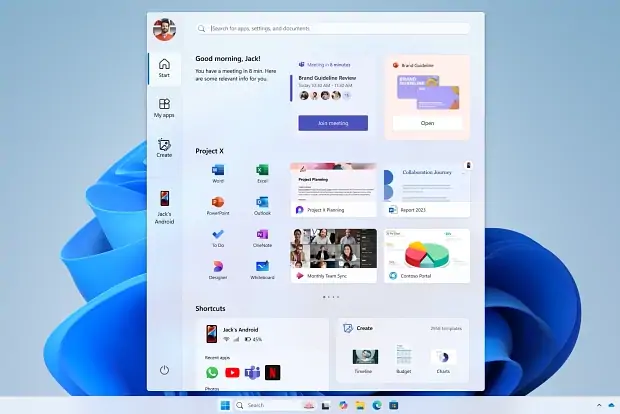Open Outlook from the app grid
Screen dimensions: 620x414
coord(262,203)
